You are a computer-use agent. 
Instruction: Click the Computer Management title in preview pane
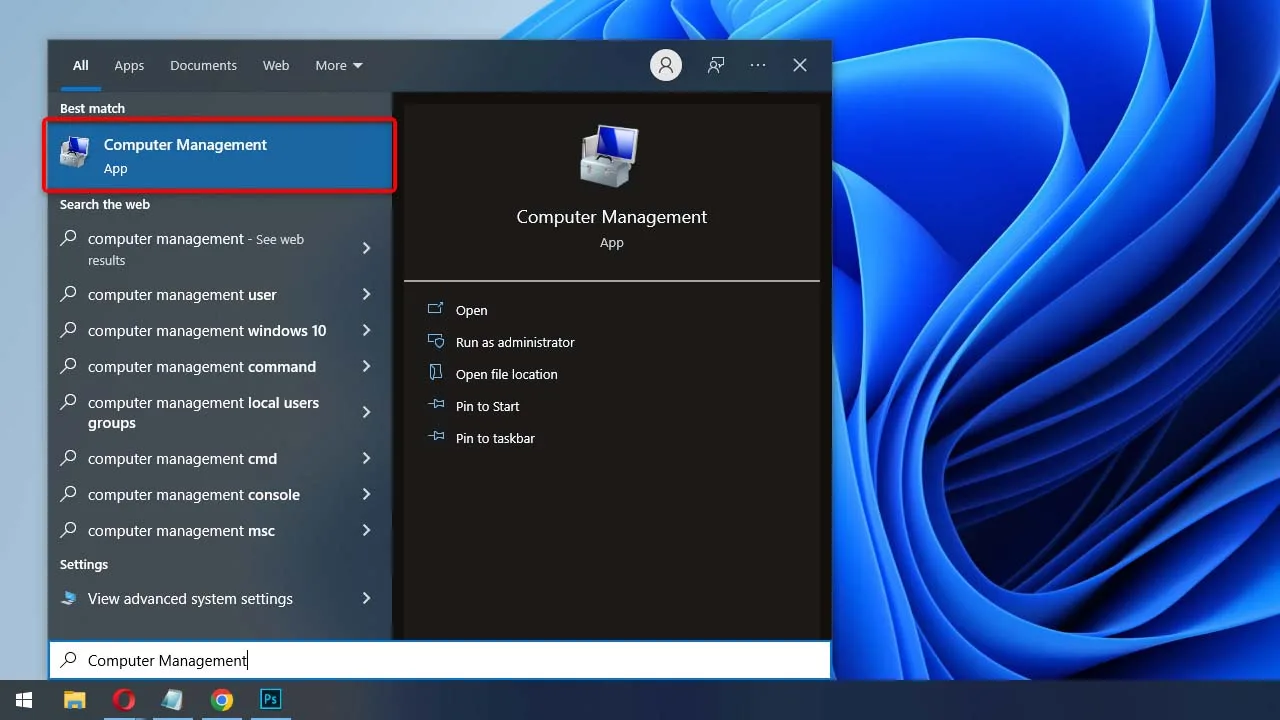611,217
